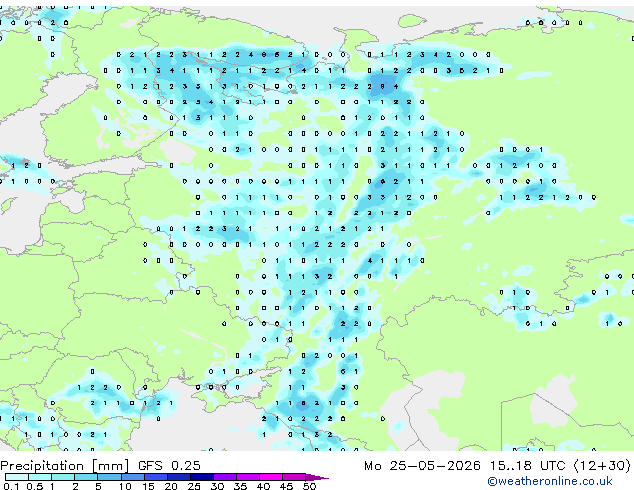Click the 5–10 mm legend swatch
This screenshot has width=634, height=490.
[109, 477]
